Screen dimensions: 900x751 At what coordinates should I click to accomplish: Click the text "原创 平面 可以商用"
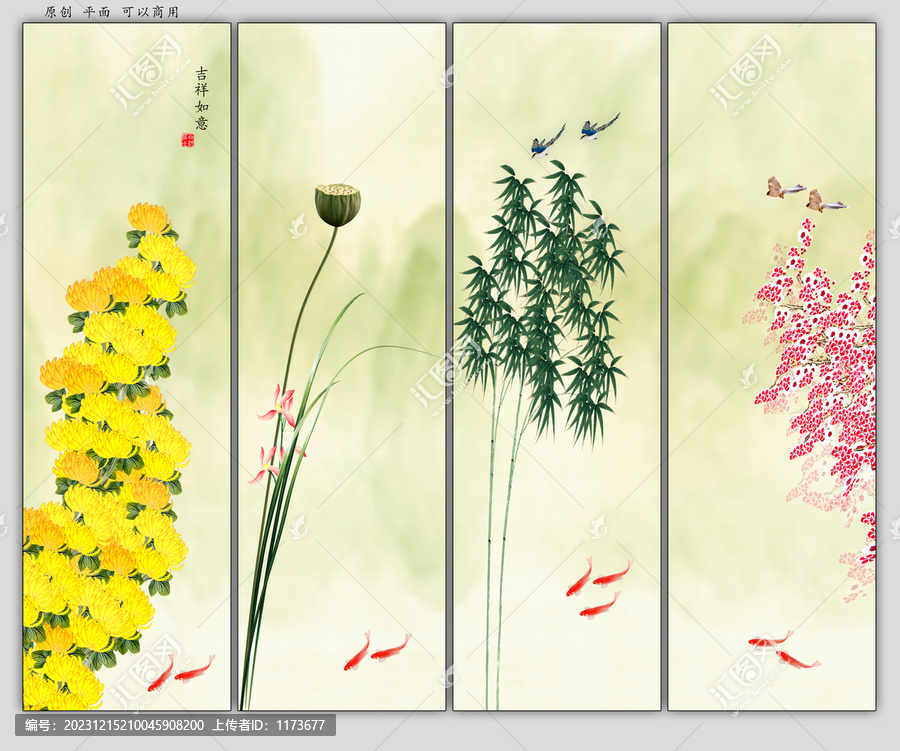click(x=112, y=11)
